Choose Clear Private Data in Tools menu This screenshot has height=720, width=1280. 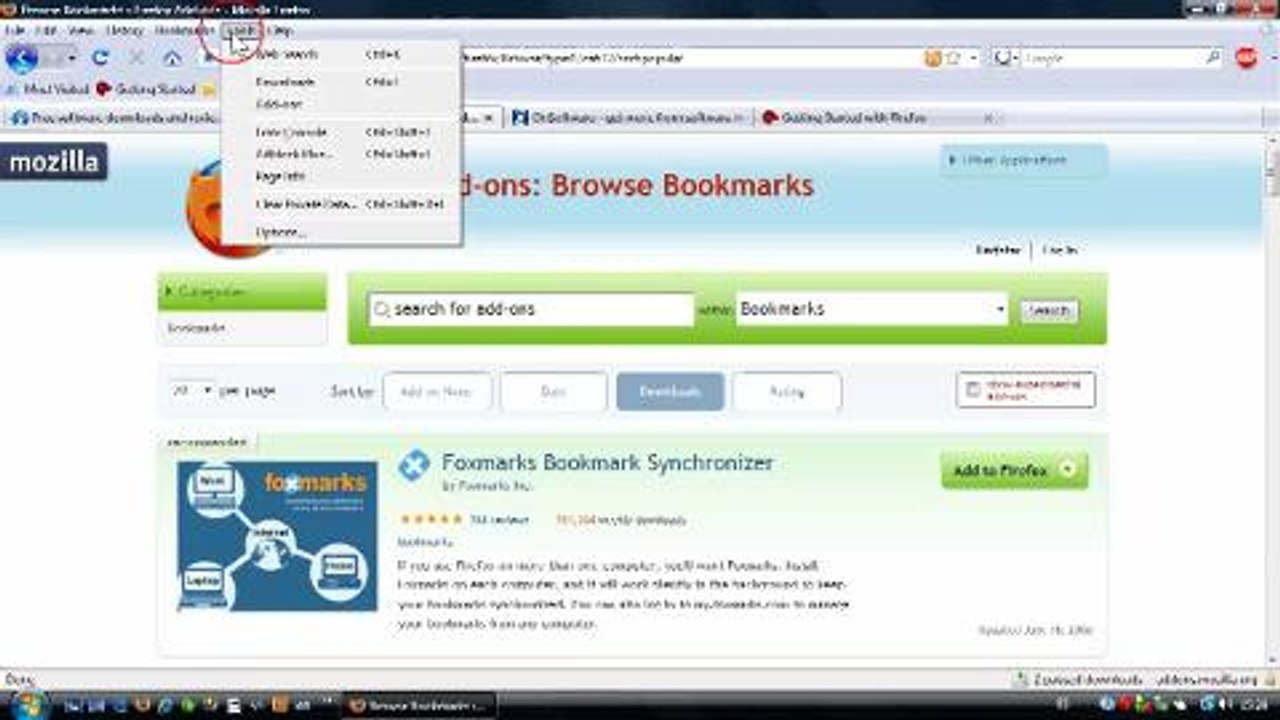coord(341,204)
